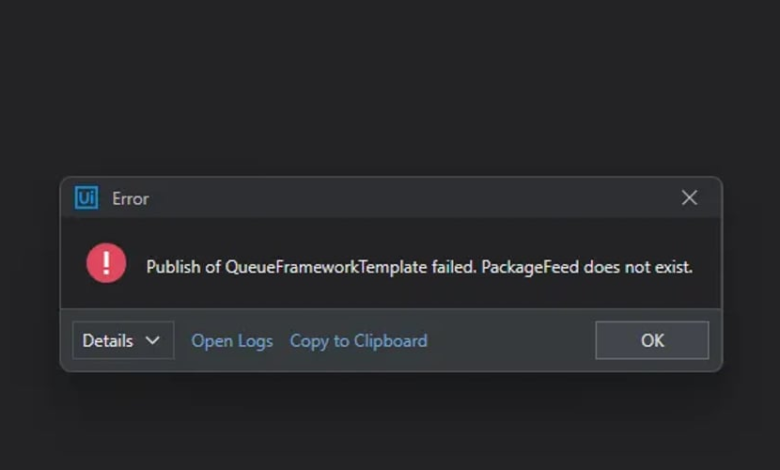
Task: Click the word "Publish" in error message
Action: point(173,267)
